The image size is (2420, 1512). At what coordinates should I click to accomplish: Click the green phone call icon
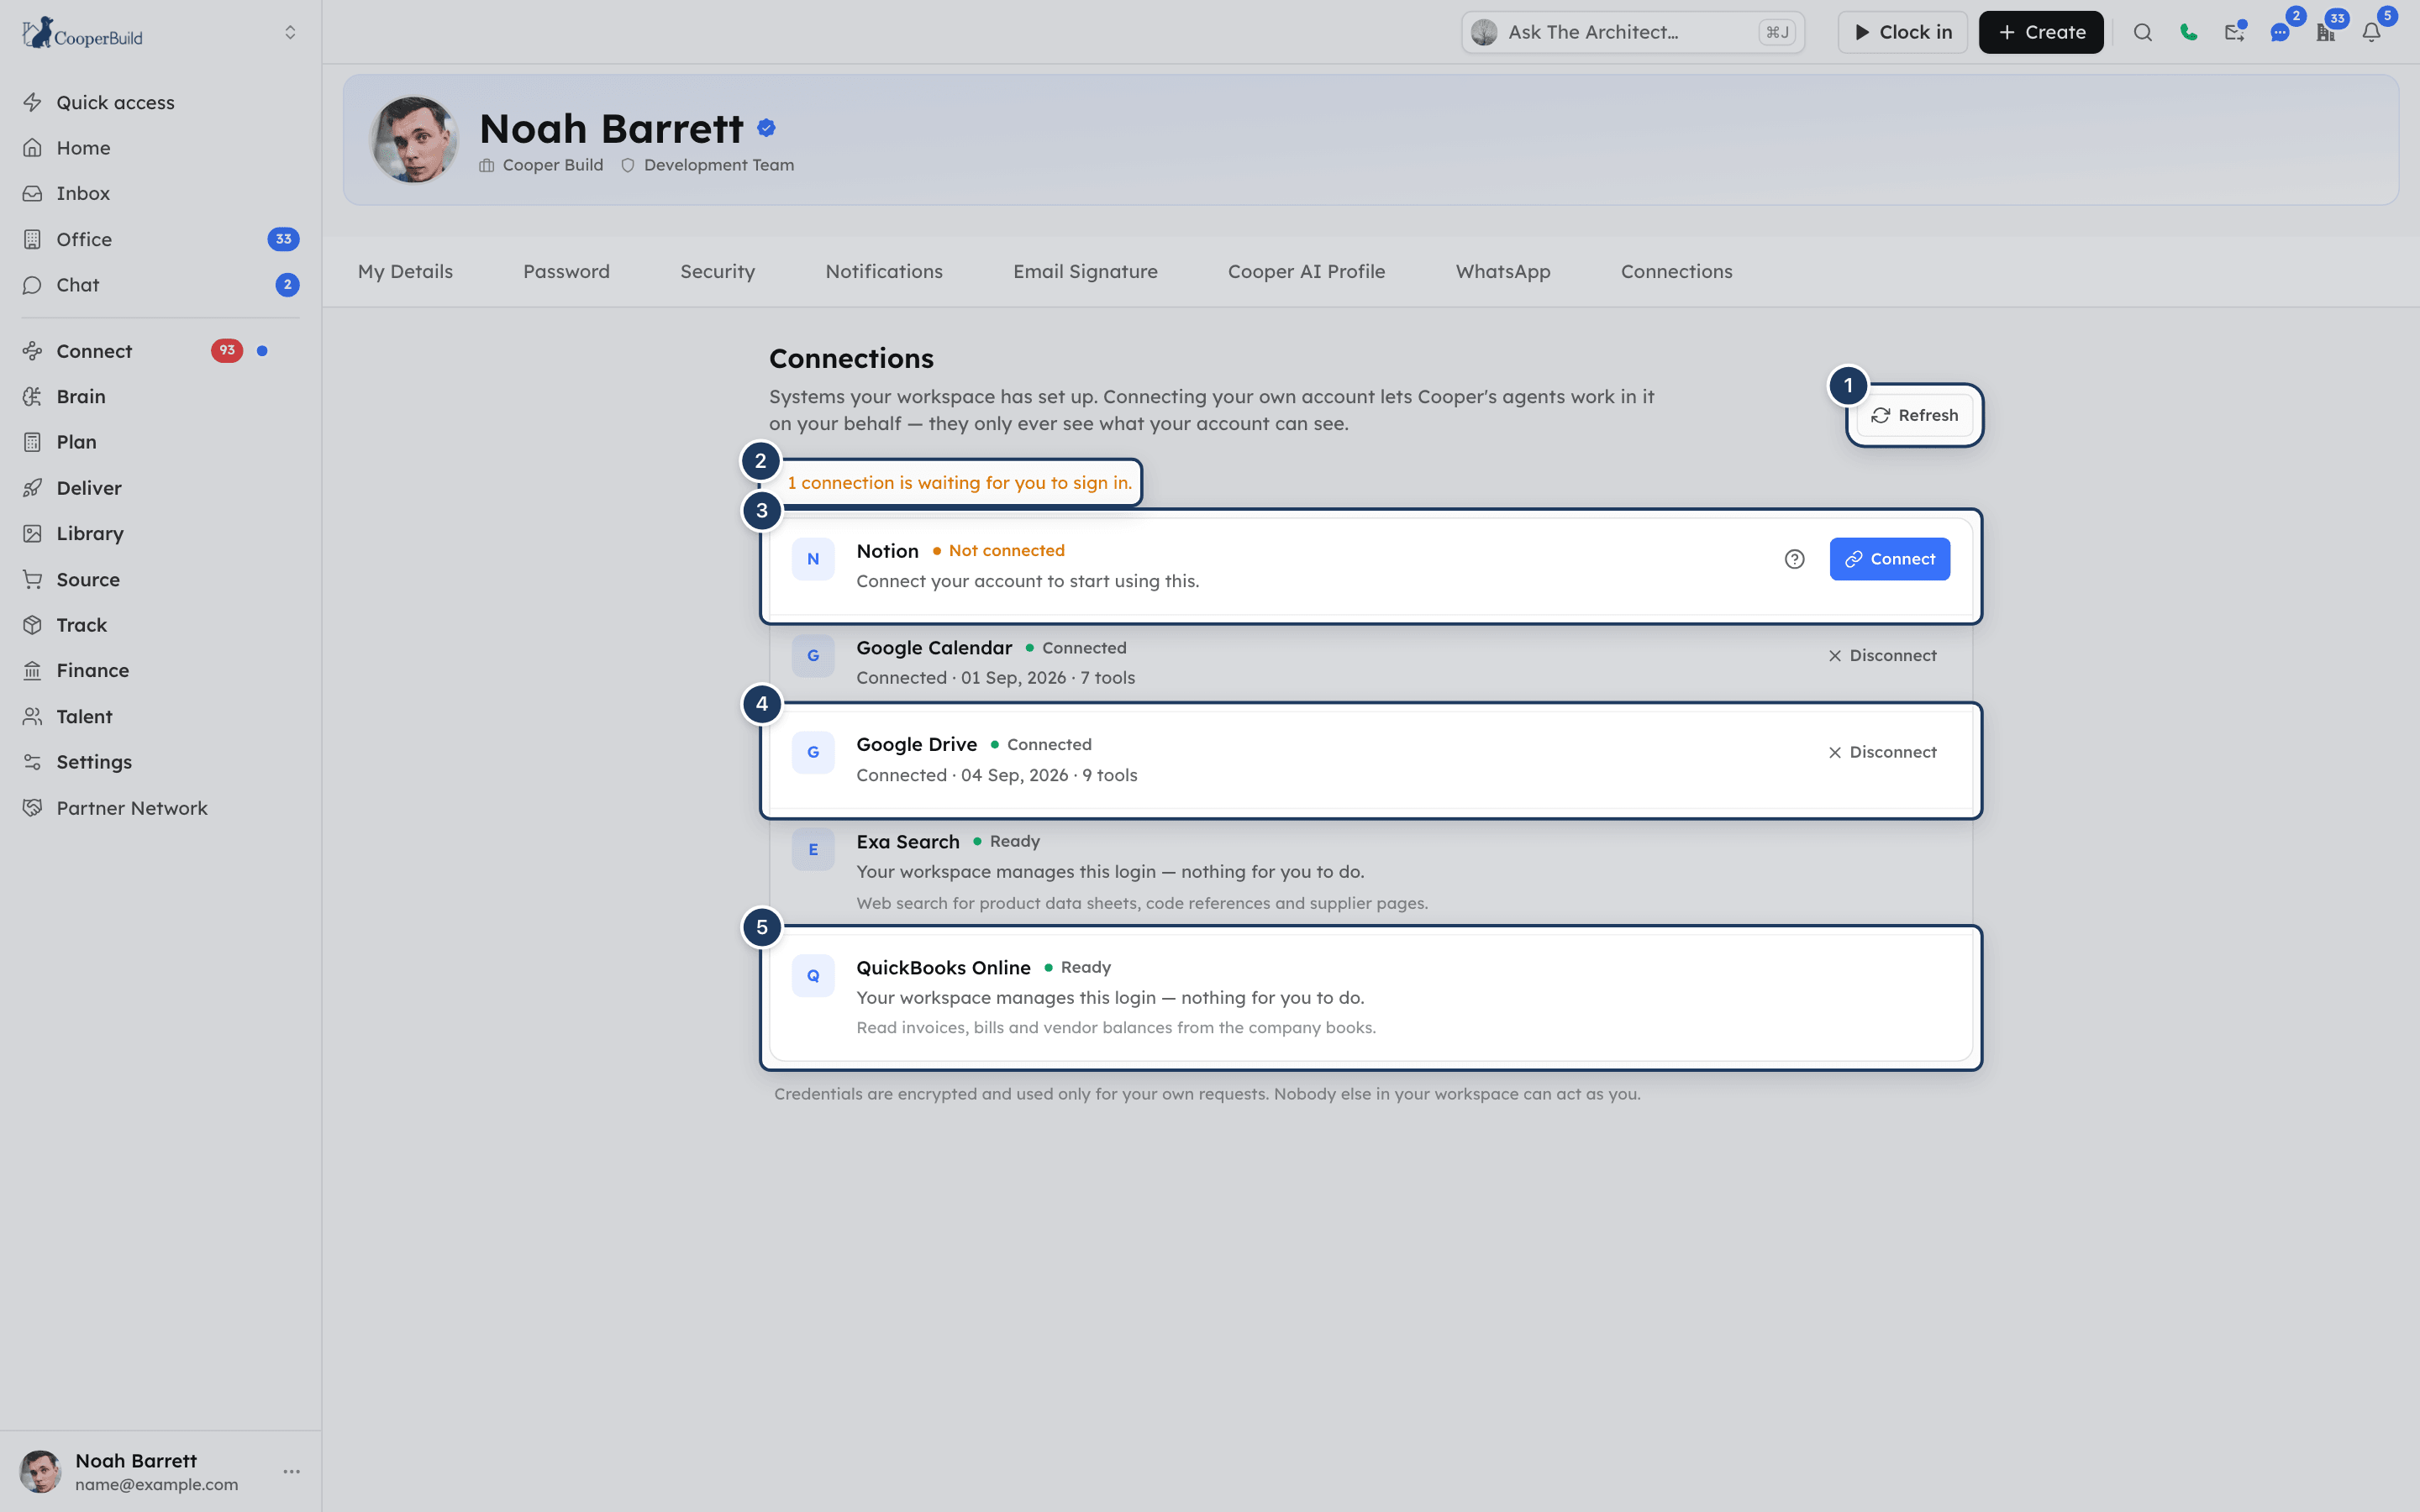point(2188,32)
